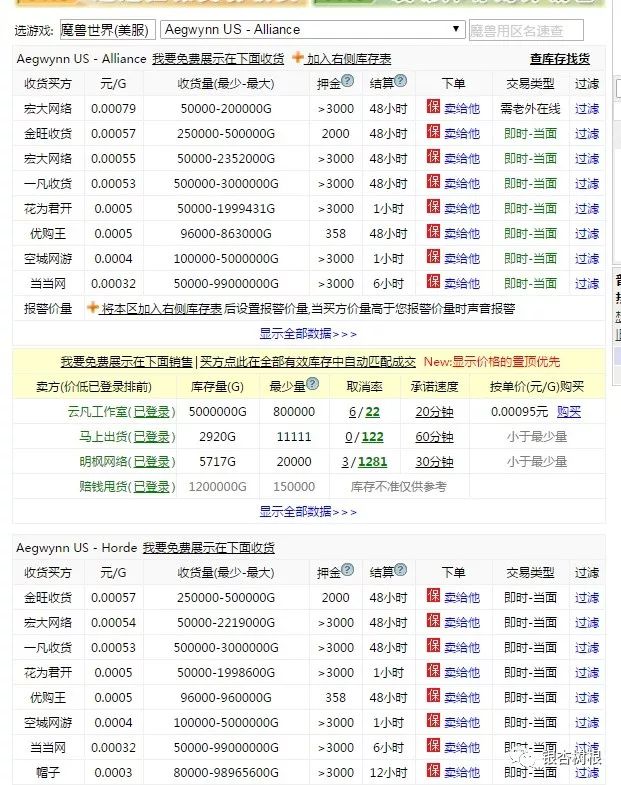
Task: Click 过滤 in Alliance 优购王 row
Action: (x=586, y=234)
